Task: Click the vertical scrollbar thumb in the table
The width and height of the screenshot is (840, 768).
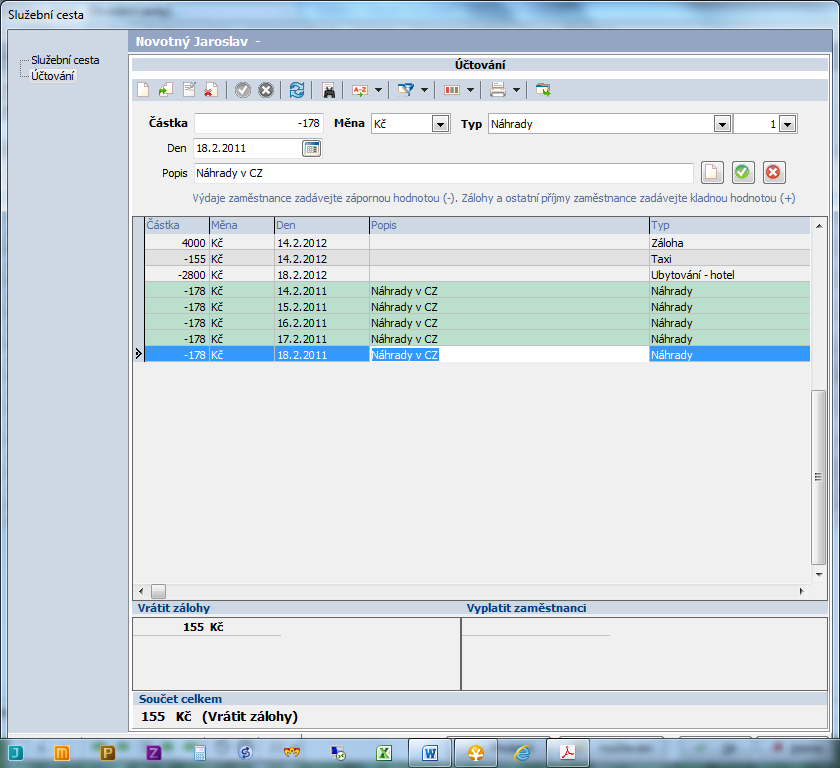Action: [x=818, y=477]
